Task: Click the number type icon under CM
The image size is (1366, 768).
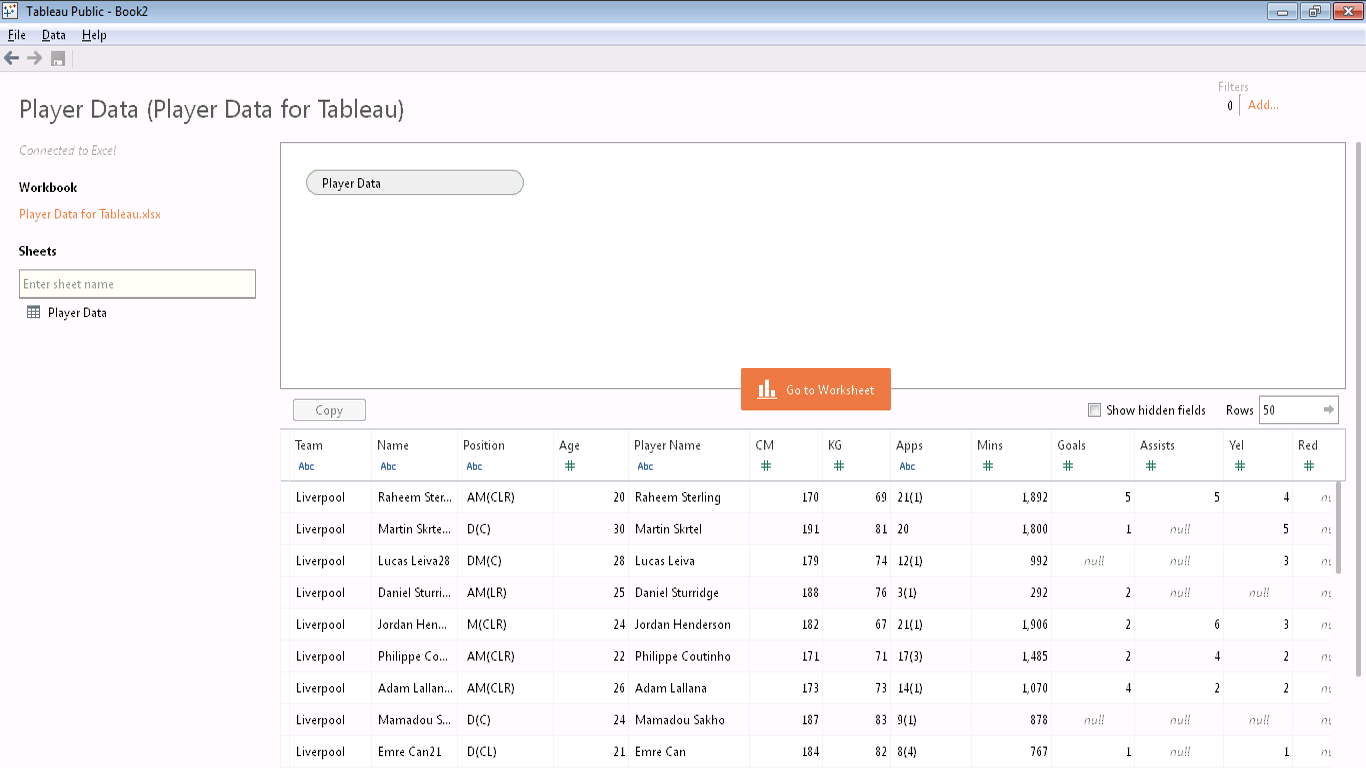Action: pyautogui.click(x=765, y=466)
